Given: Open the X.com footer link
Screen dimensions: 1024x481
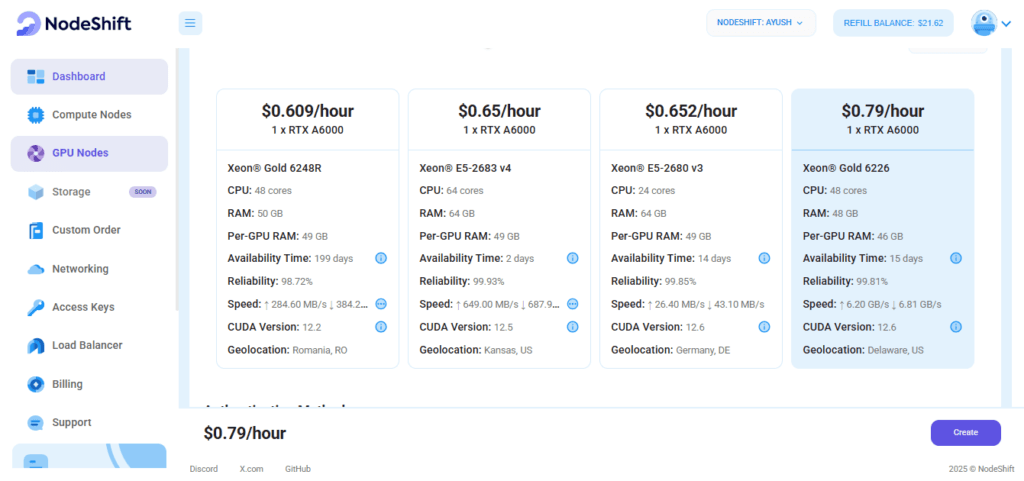Looking at the screenshot, I should pyautogui.click(x=251, y=469).
